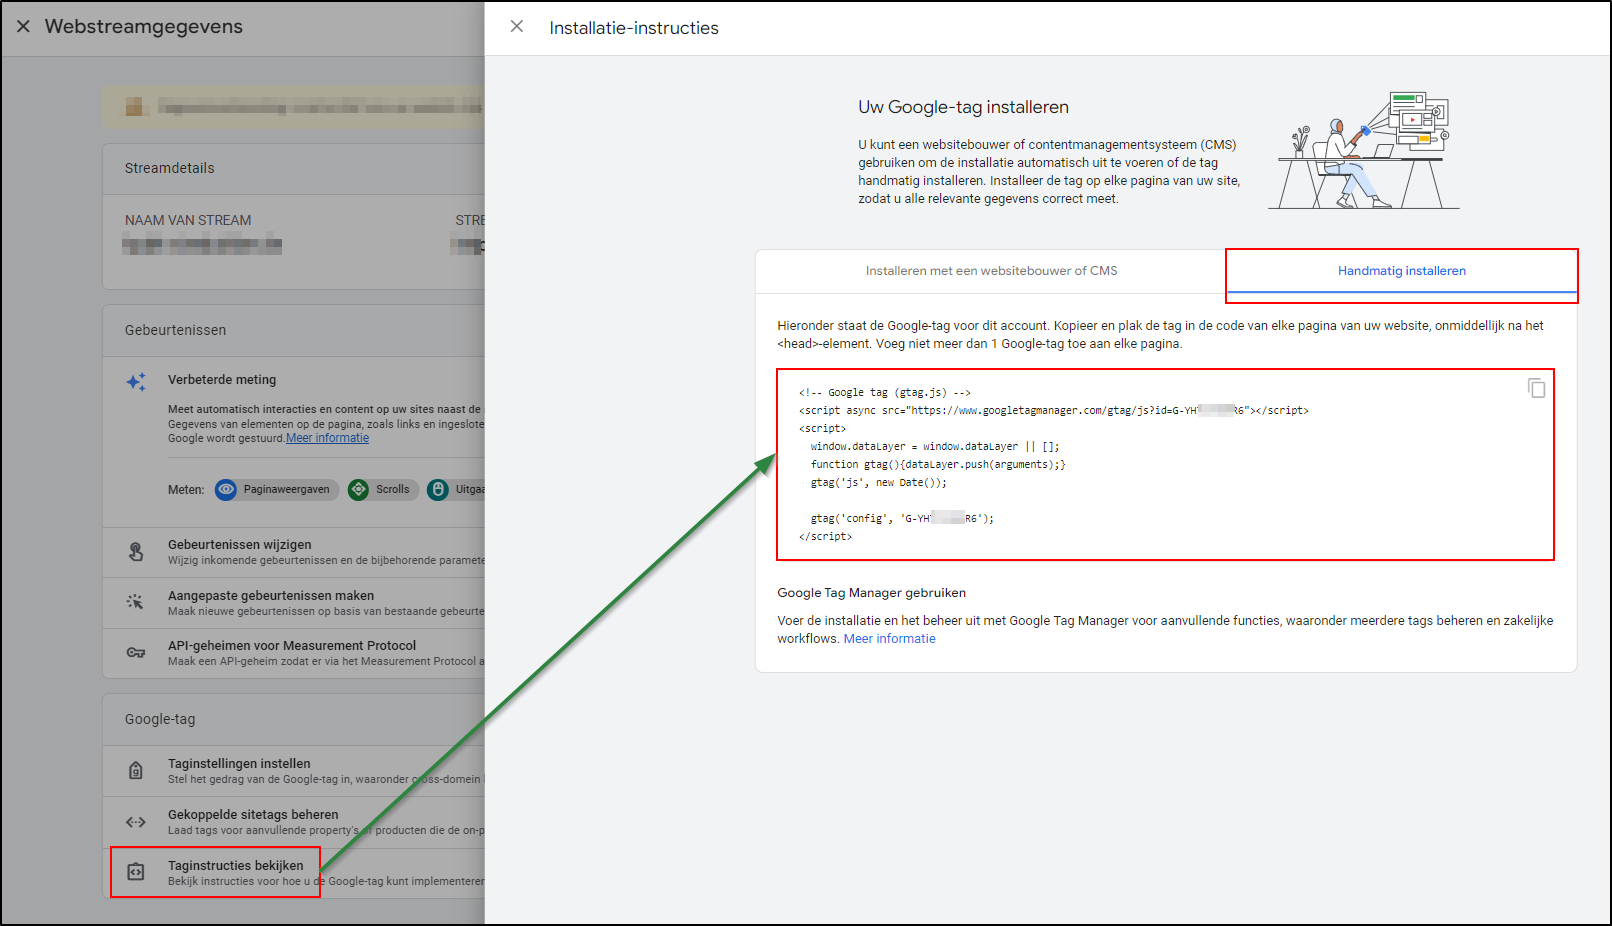Click the Taginstructies bekijken icon

[135, 871]
